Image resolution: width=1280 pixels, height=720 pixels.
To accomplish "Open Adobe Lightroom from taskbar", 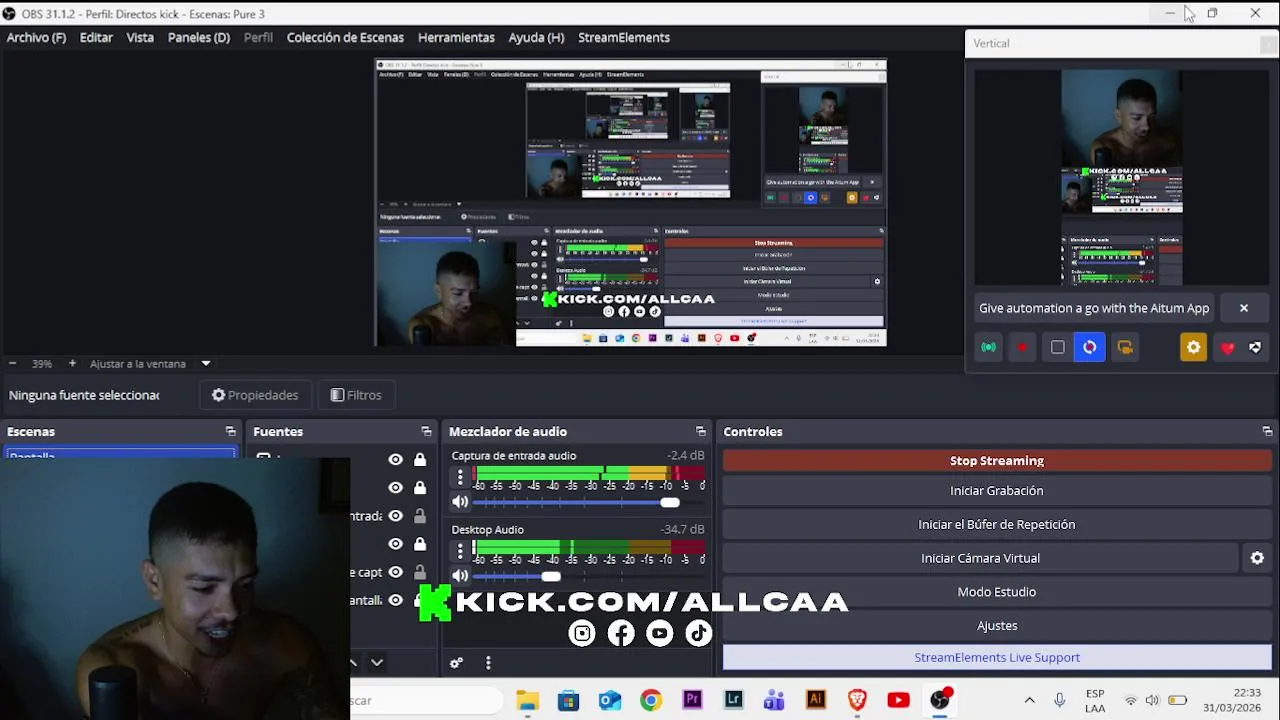I will [734, 700].
